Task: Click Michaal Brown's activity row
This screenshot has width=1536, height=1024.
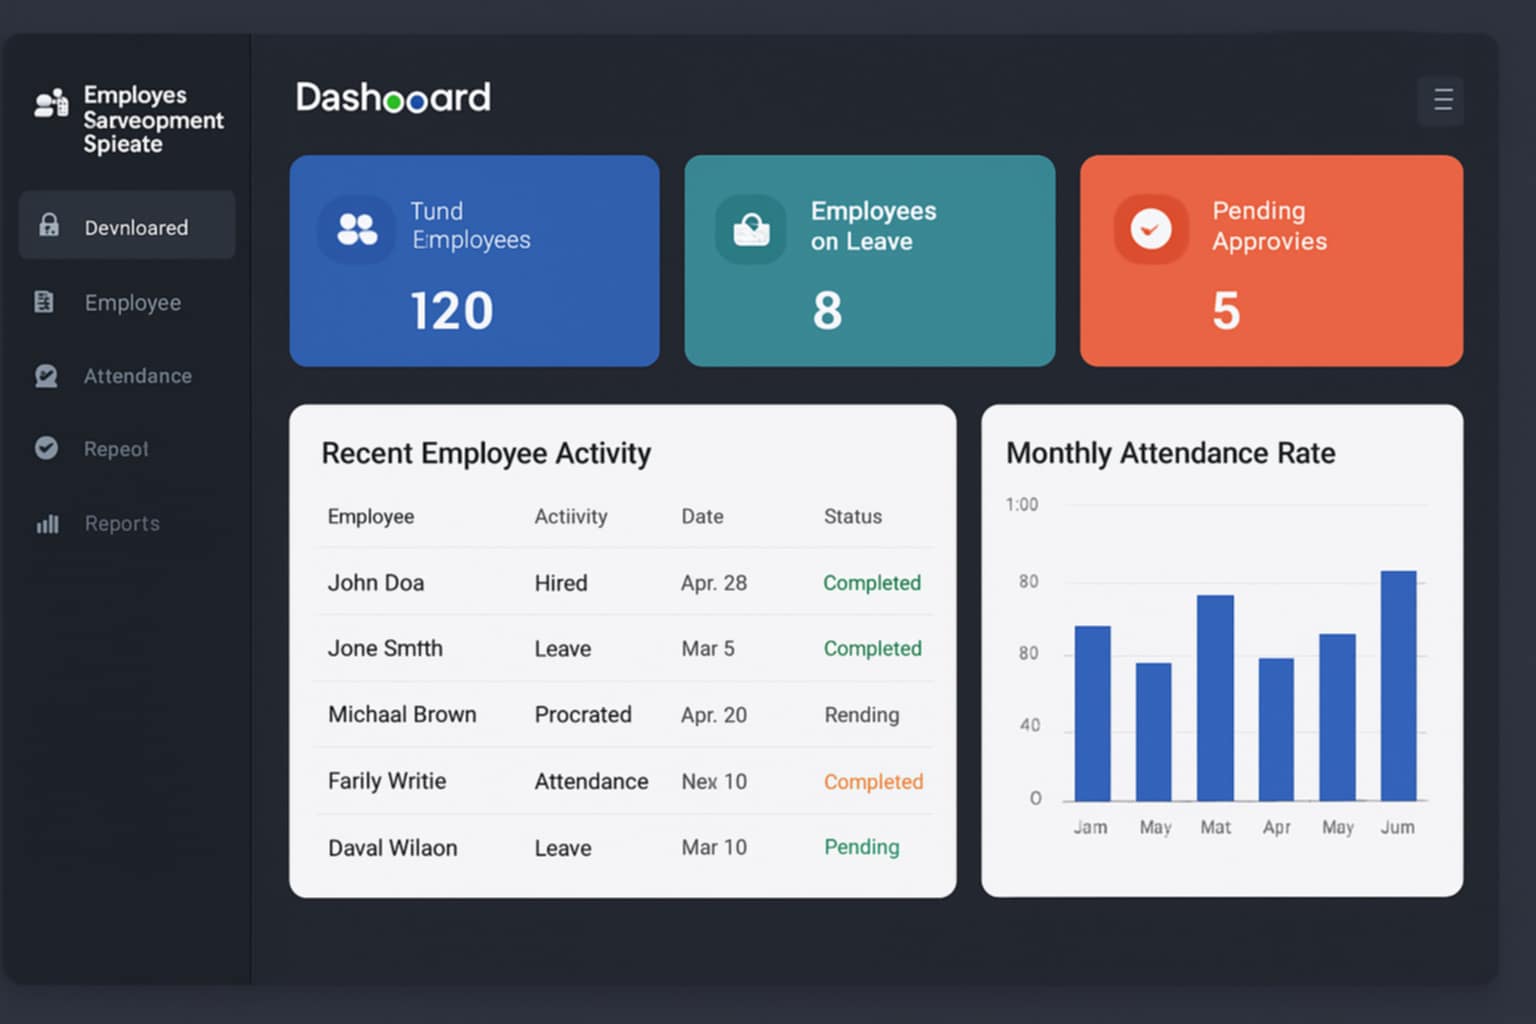Action: [x=620, y=714]
